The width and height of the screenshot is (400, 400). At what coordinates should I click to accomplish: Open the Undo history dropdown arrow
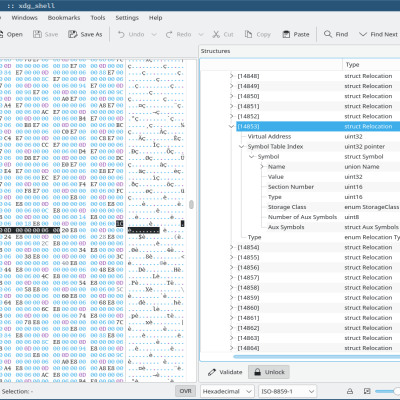pyautogui.click(x=154, y=34)
